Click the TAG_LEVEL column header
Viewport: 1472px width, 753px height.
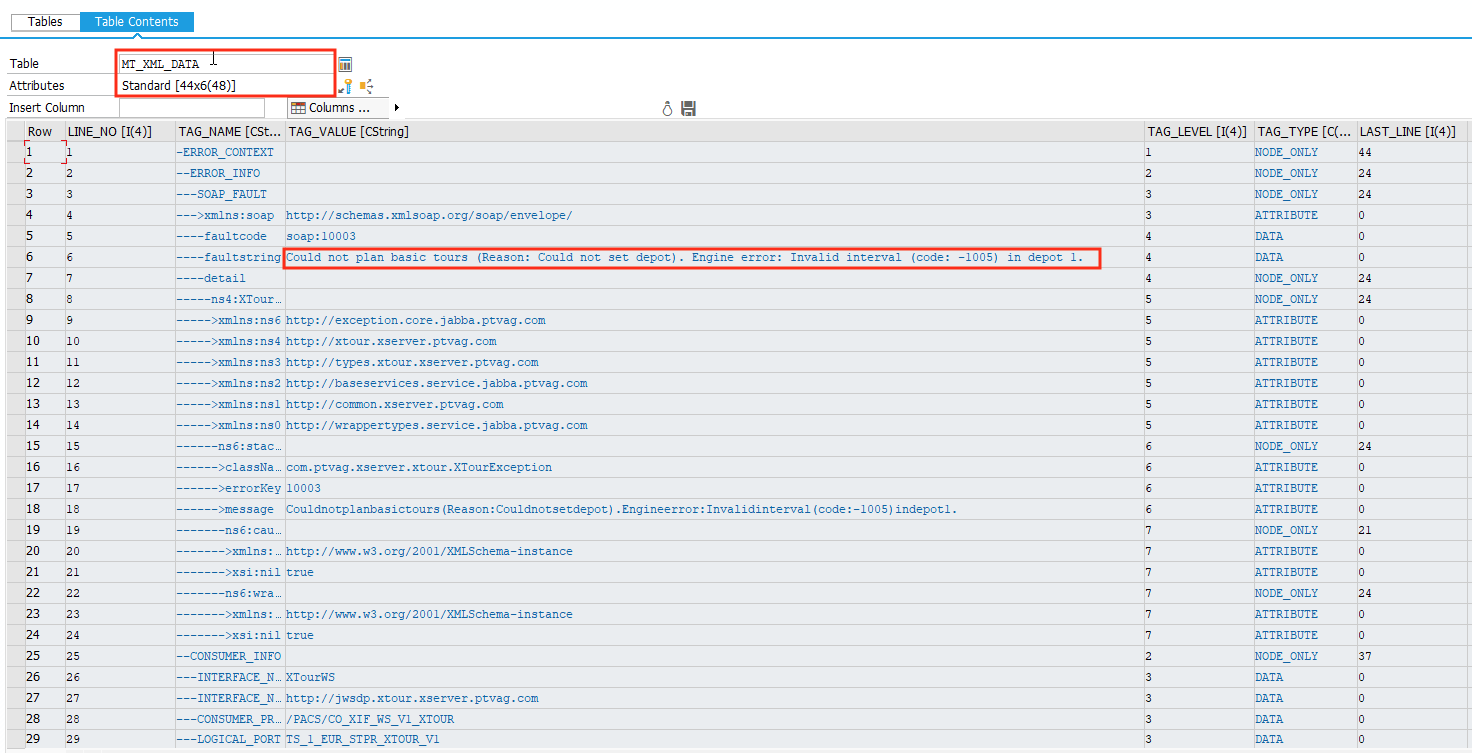[x=1197, y=131]
